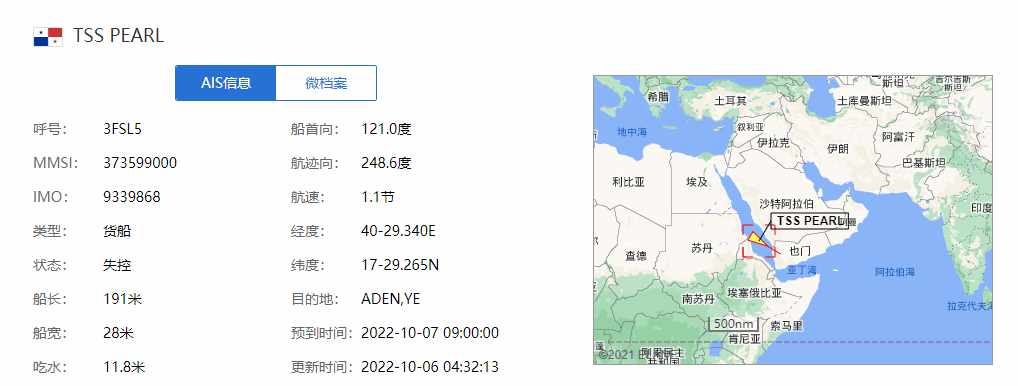This screenshot has height=386, width=1018.
Task: Click the speed value 1.1节
Action: (x=378, y=197)
